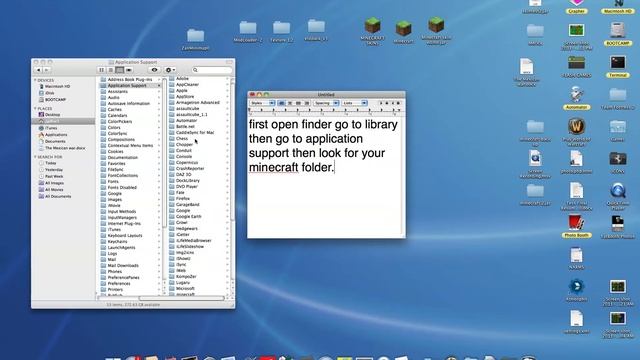Screen dimensions: 640x360
Task: Switch Finder to list view
Action: [110, 70]
